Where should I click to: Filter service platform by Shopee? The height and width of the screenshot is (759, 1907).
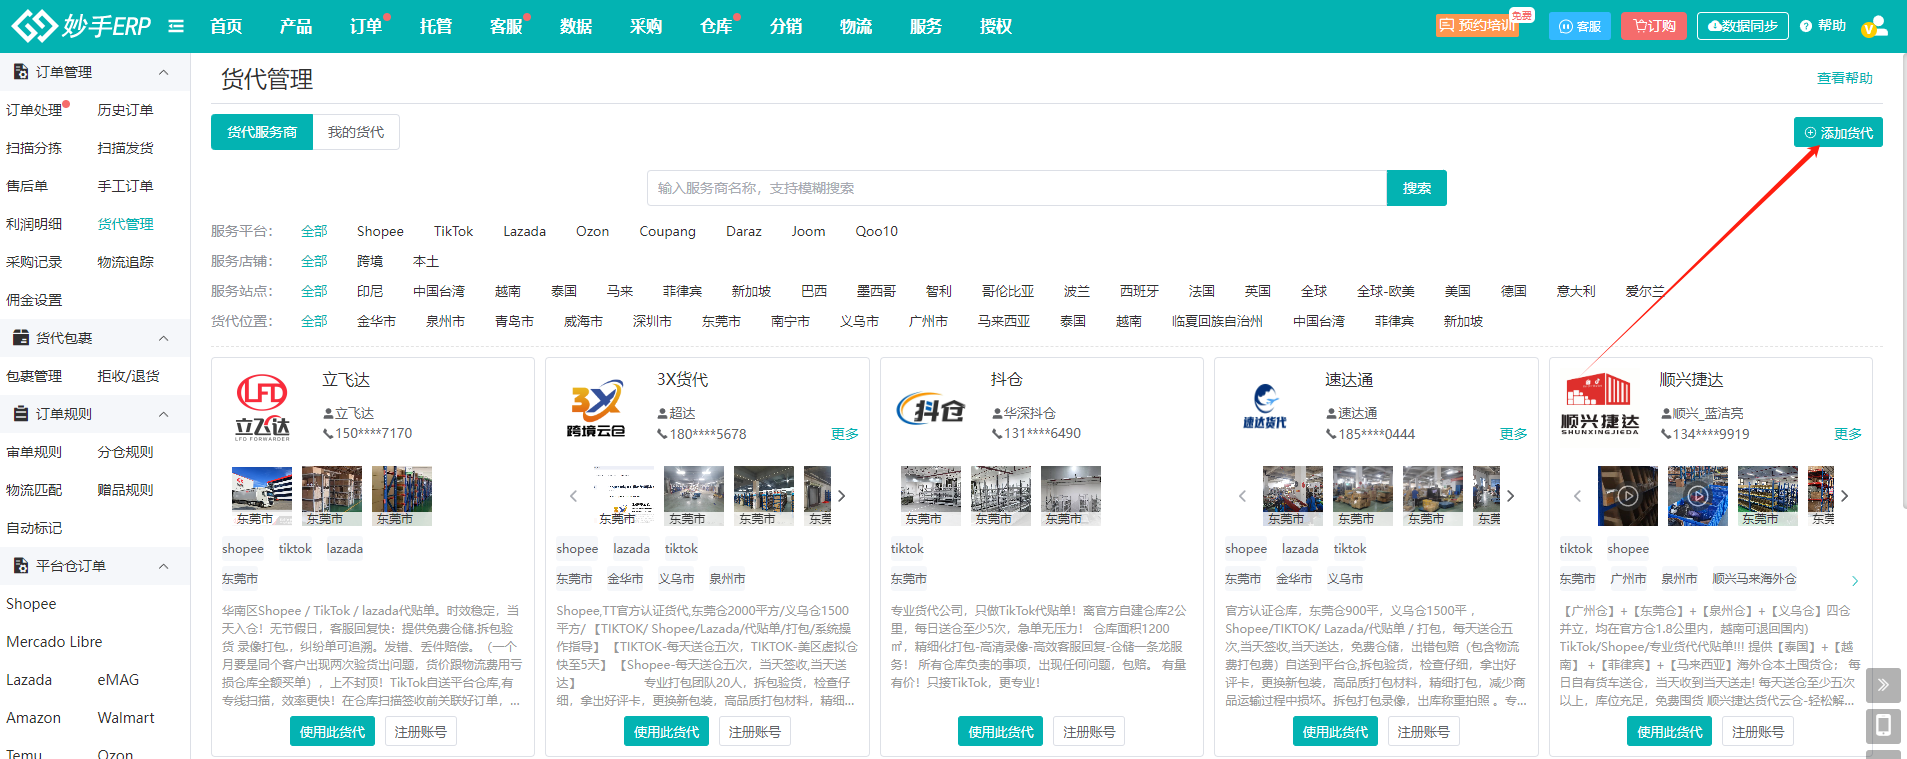coord(380,231)
